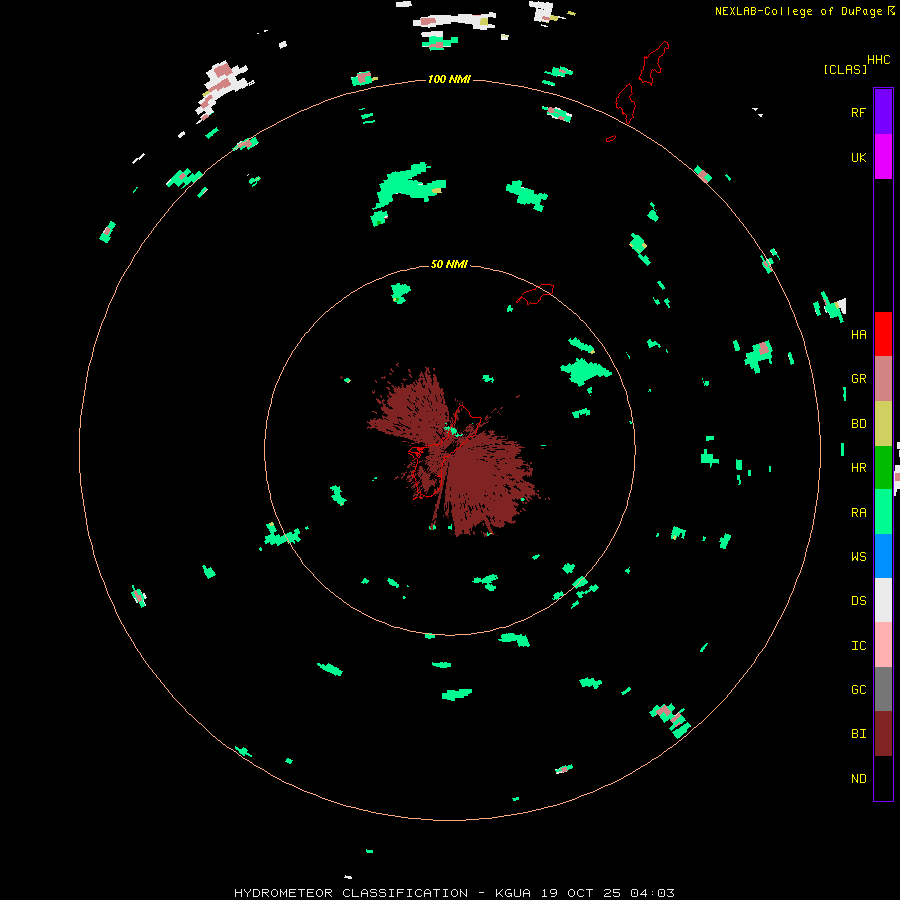
Task: Click the KGUA station identifier
Action: tap(512, 893)
